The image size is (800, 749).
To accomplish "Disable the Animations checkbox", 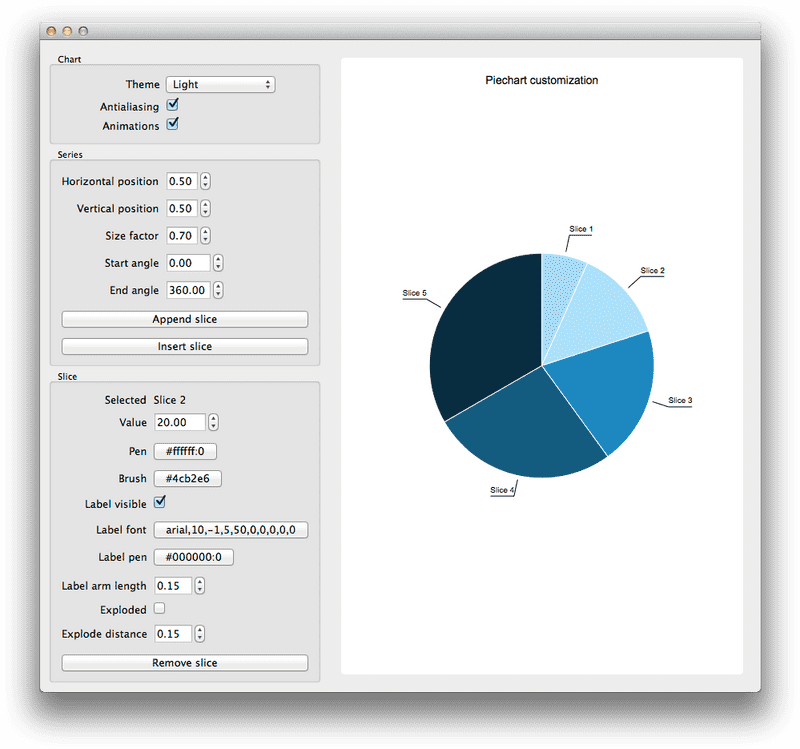I will point(172,125).
